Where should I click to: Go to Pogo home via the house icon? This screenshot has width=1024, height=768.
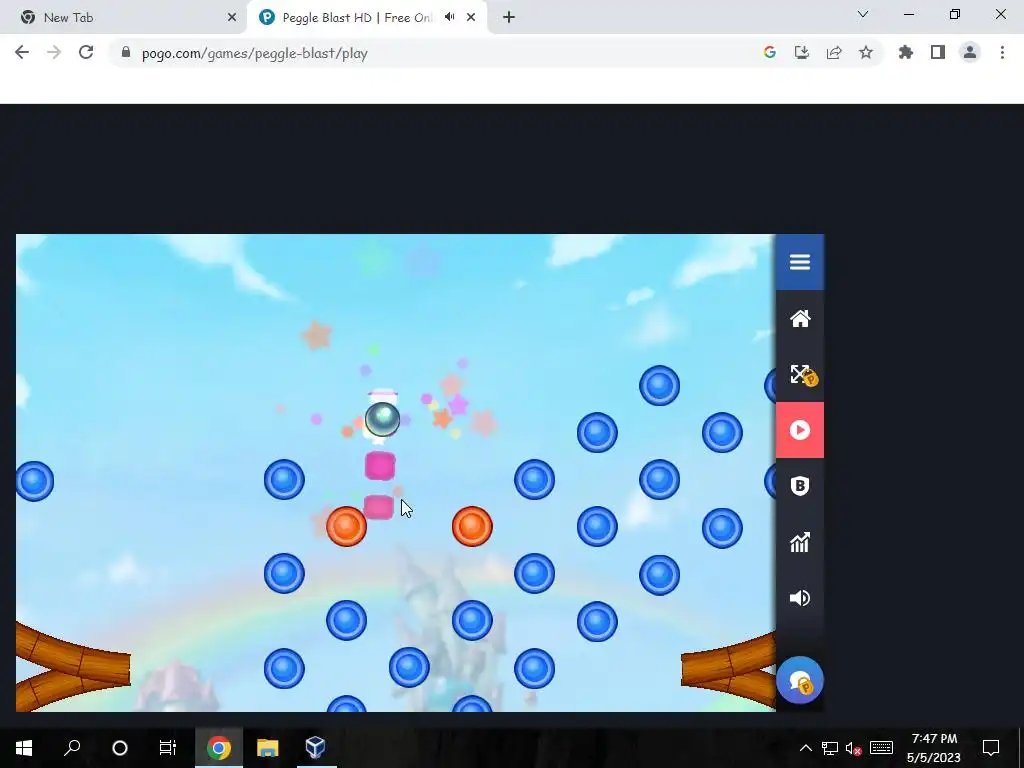799,318
